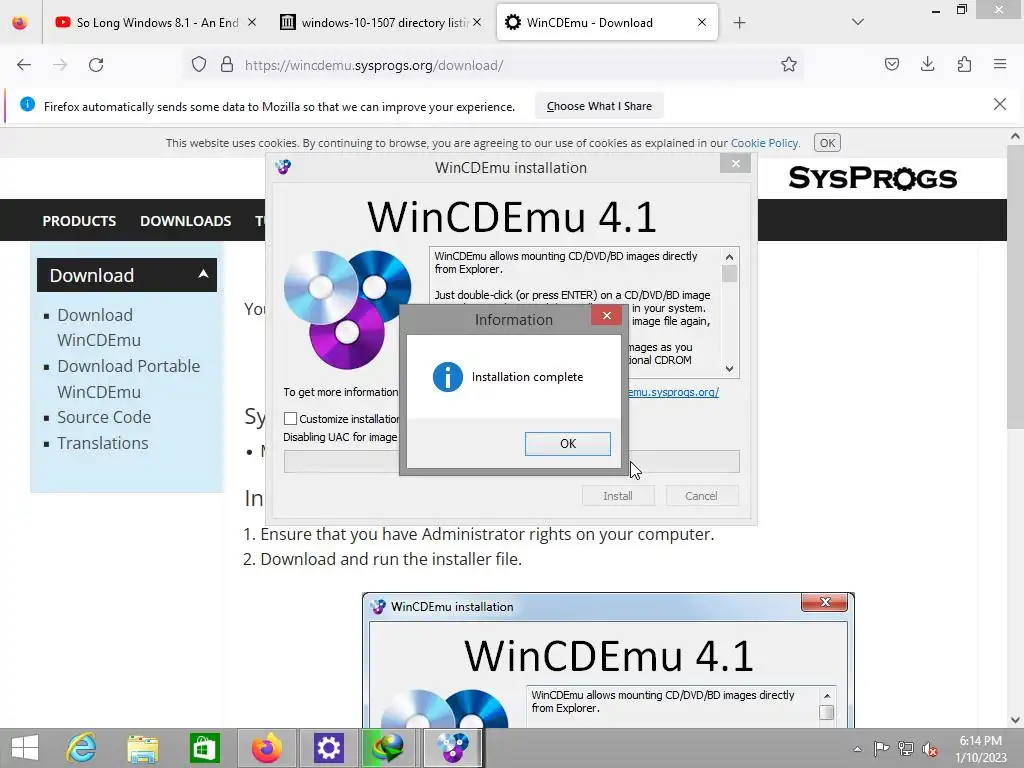Click the WinCDEmu title bar icon
Screen dimensions: 1024x768
283,167
